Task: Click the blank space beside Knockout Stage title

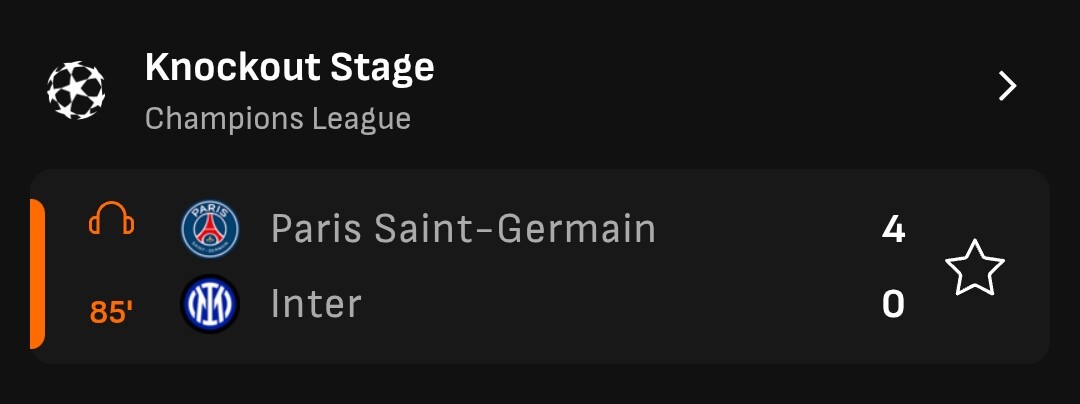Action: 709,69
